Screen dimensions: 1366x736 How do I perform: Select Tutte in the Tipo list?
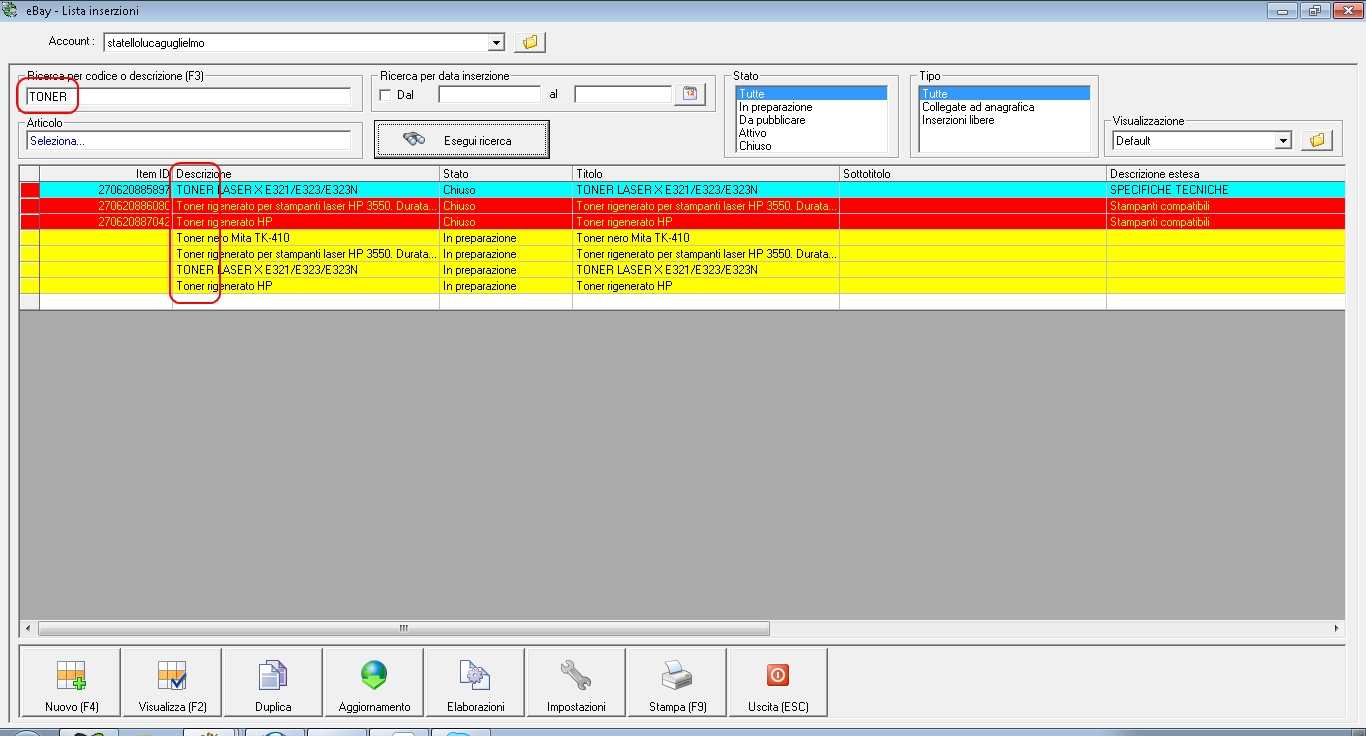1005,94
